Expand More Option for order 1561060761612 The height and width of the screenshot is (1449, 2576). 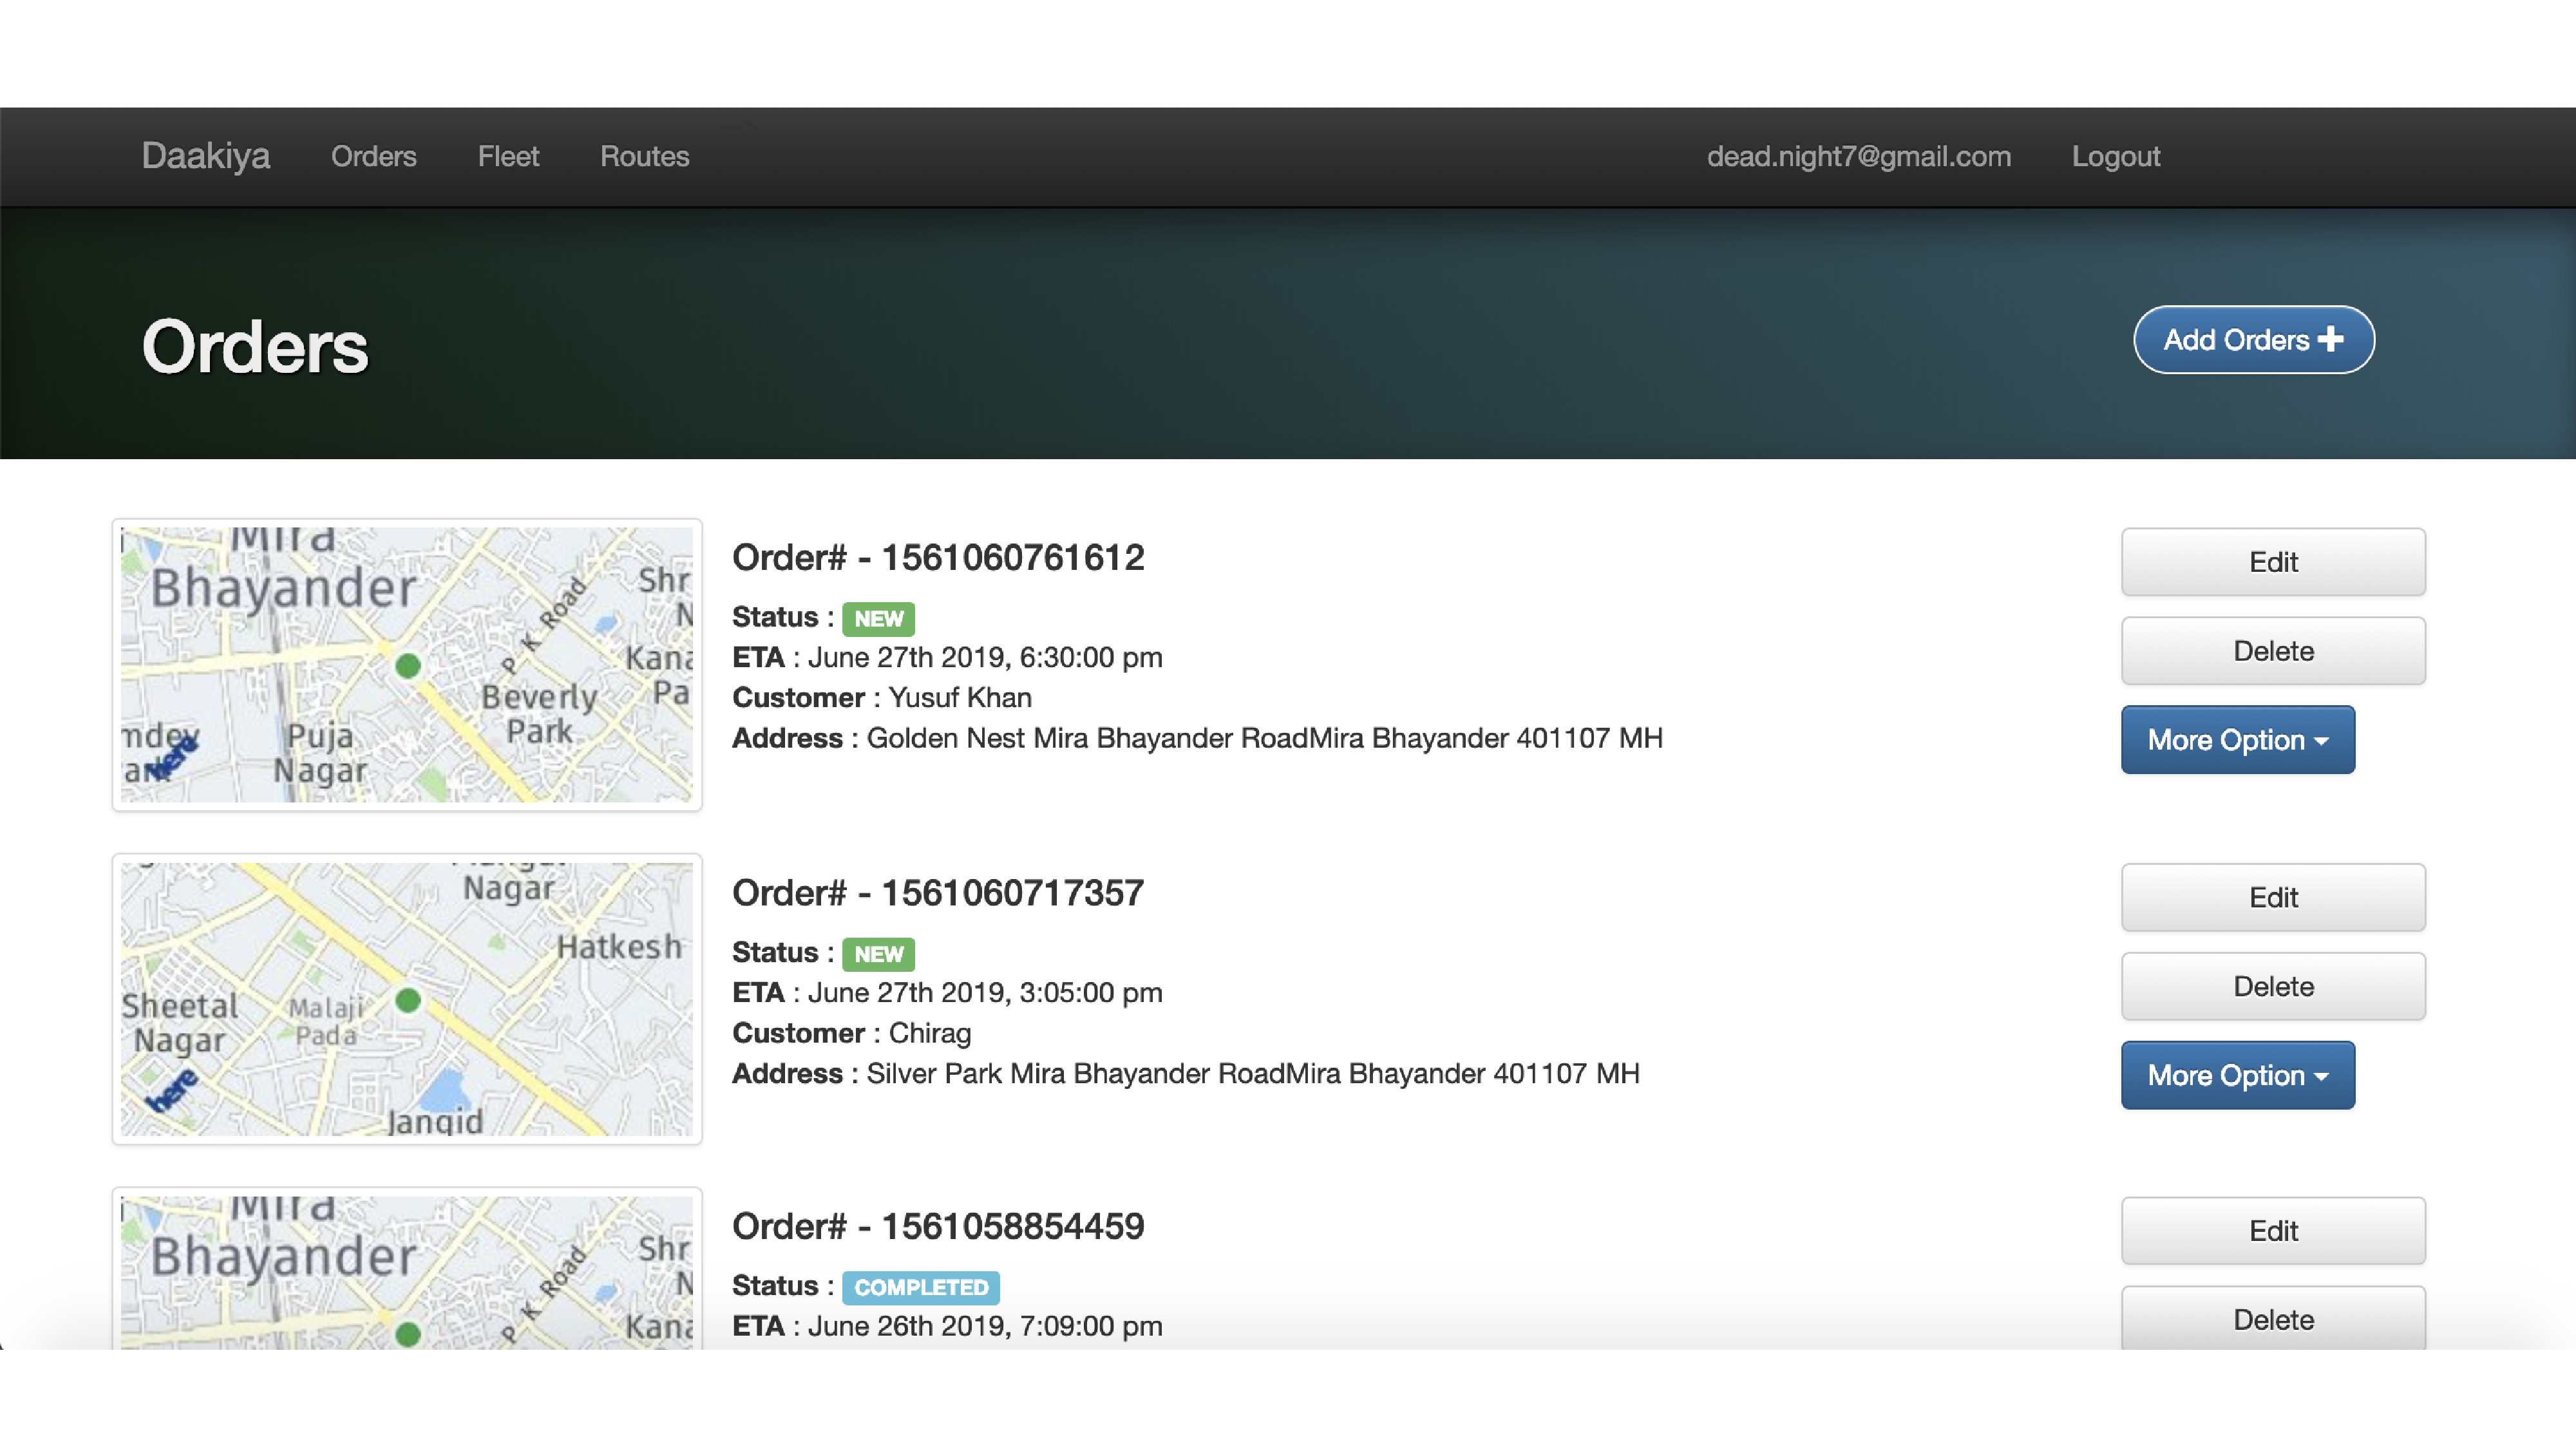[2237, 740]
